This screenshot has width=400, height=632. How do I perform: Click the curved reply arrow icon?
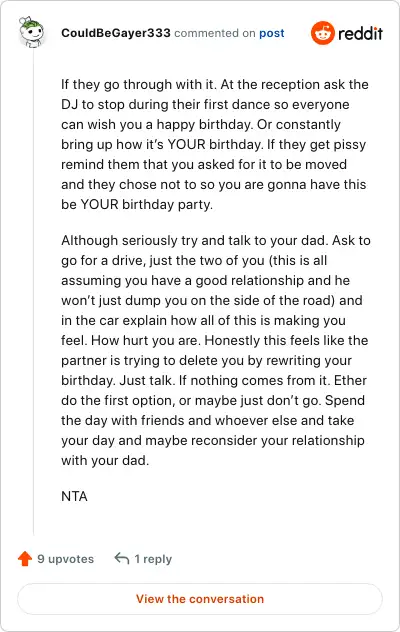pyautogui.click(x=122, y=559)
